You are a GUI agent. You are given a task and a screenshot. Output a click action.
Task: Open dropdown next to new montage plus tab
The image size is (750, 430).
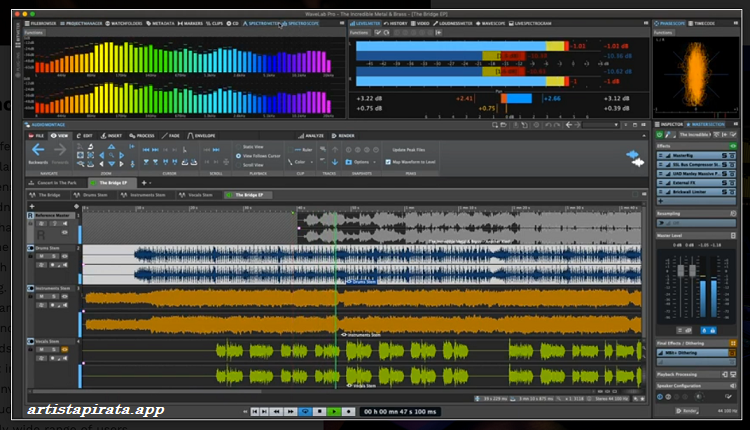[150, 183]
